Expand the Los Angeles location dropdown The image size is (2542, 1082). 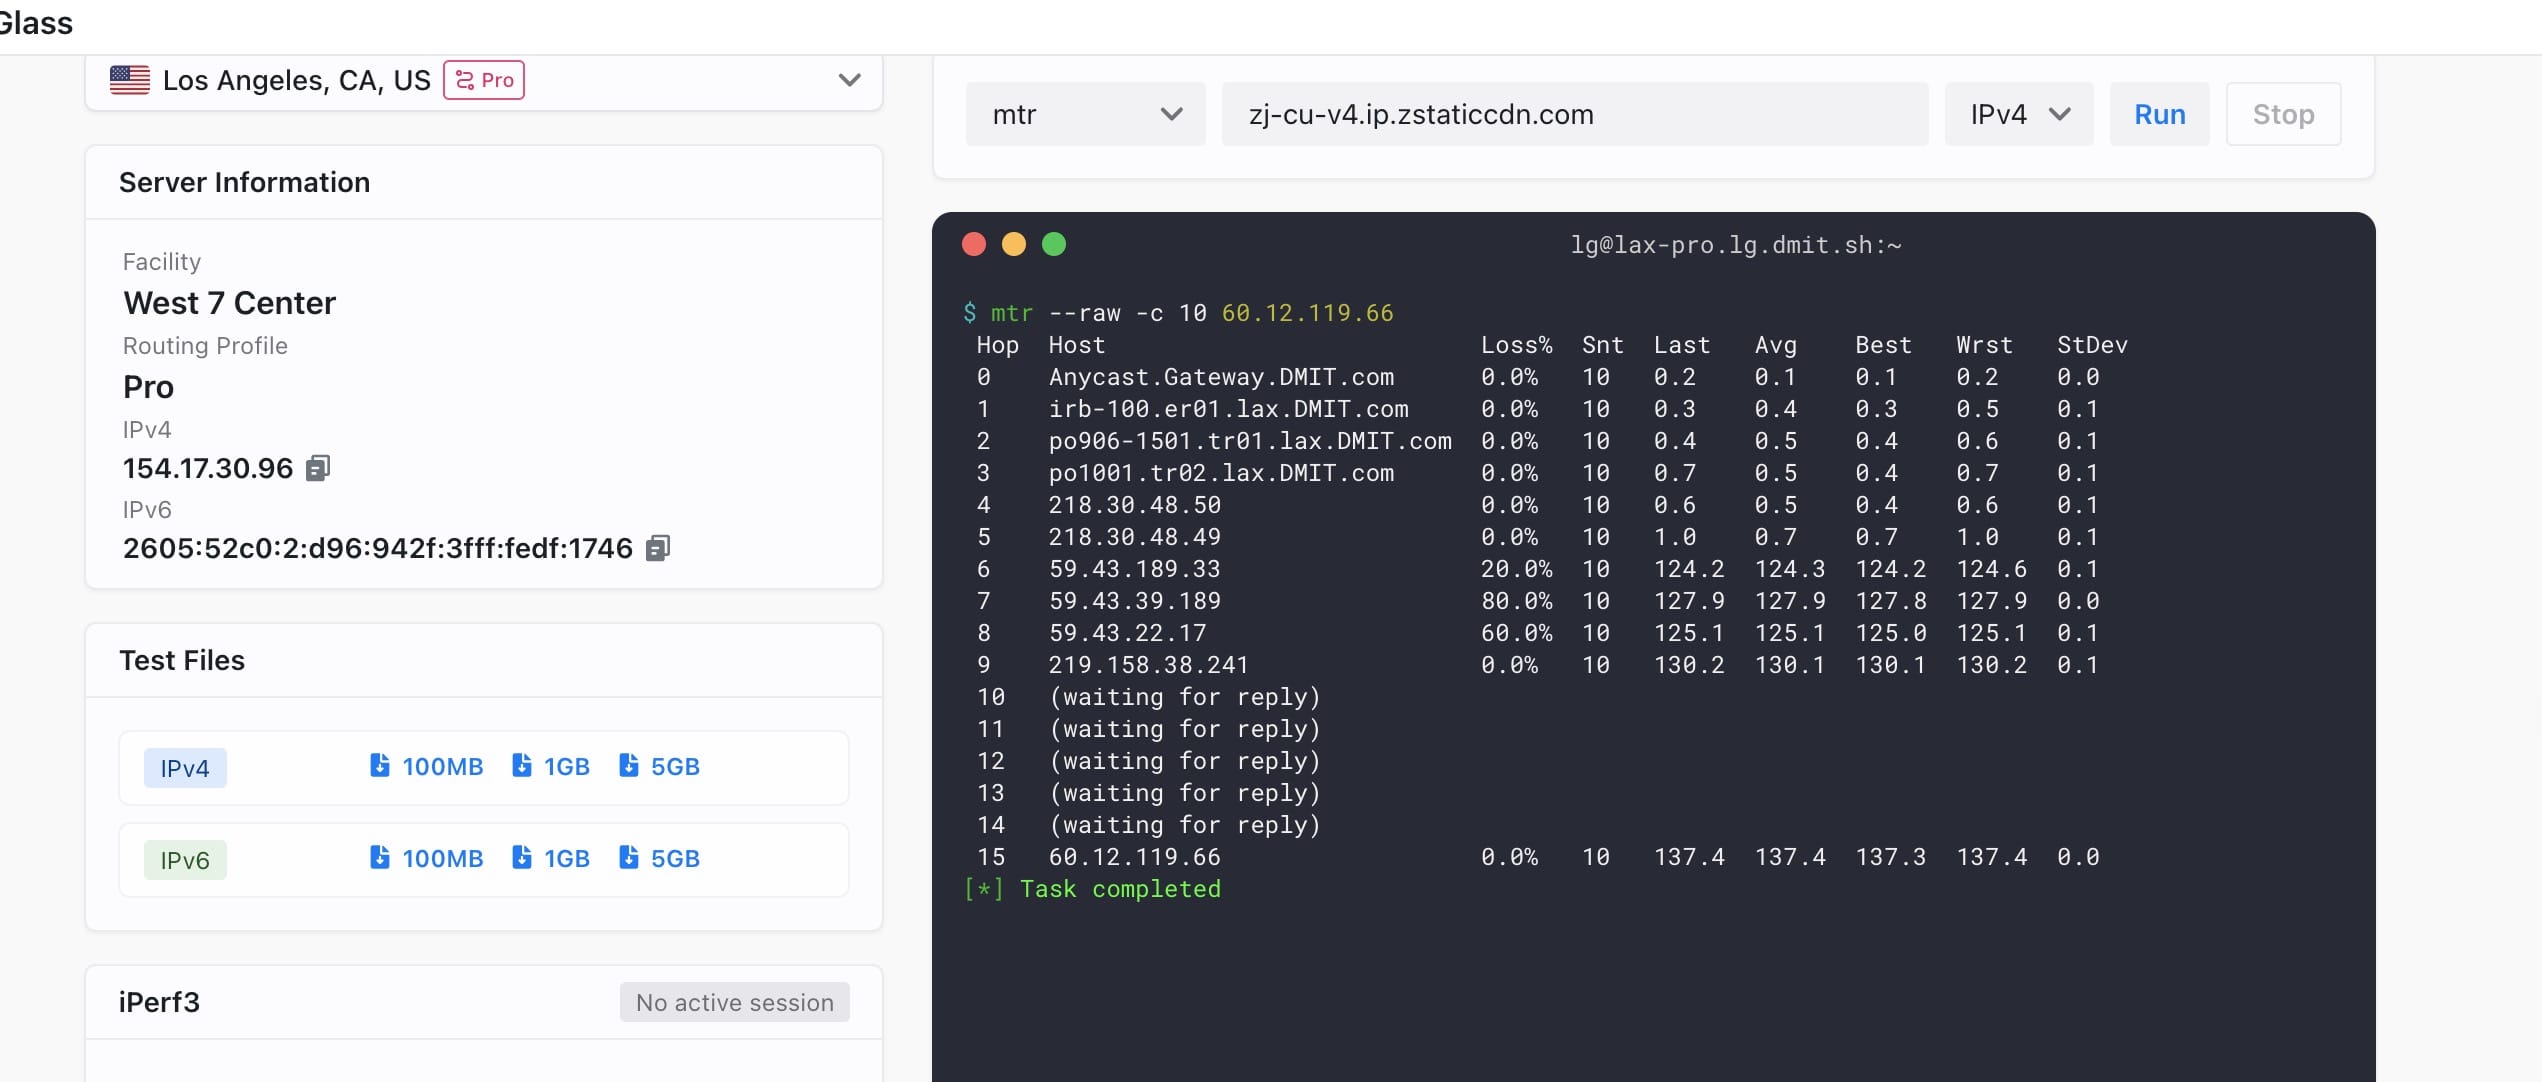(x=849, y=80)
